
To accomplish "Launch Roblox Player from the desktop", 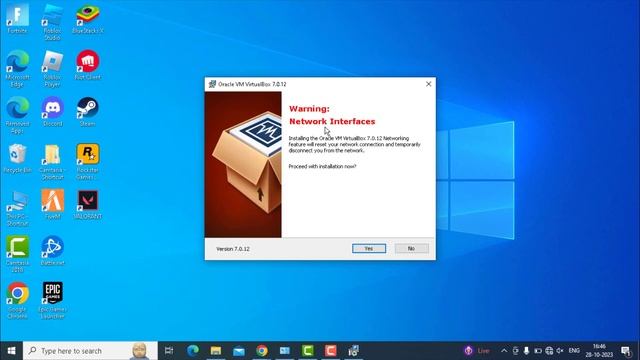I will [x=52, y=69].
